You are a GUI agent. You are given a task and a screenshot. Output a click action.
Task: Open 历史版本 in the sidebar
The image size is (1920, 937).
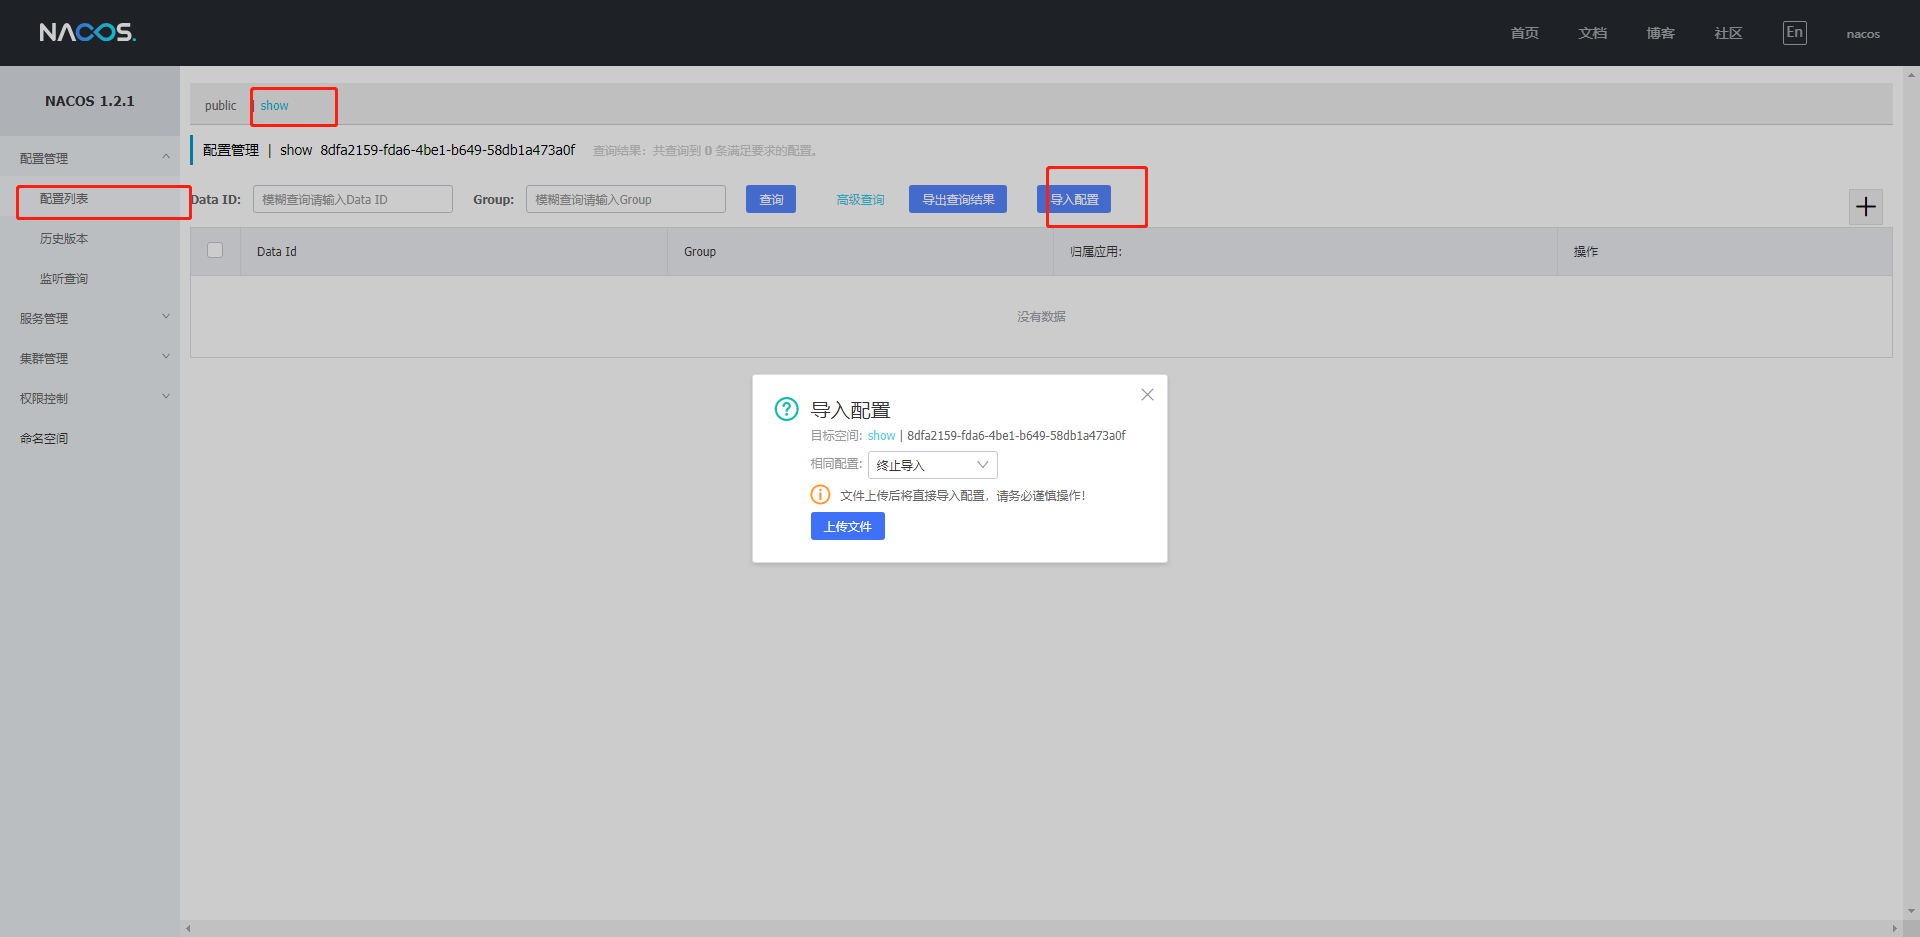[x=64, y=239]
